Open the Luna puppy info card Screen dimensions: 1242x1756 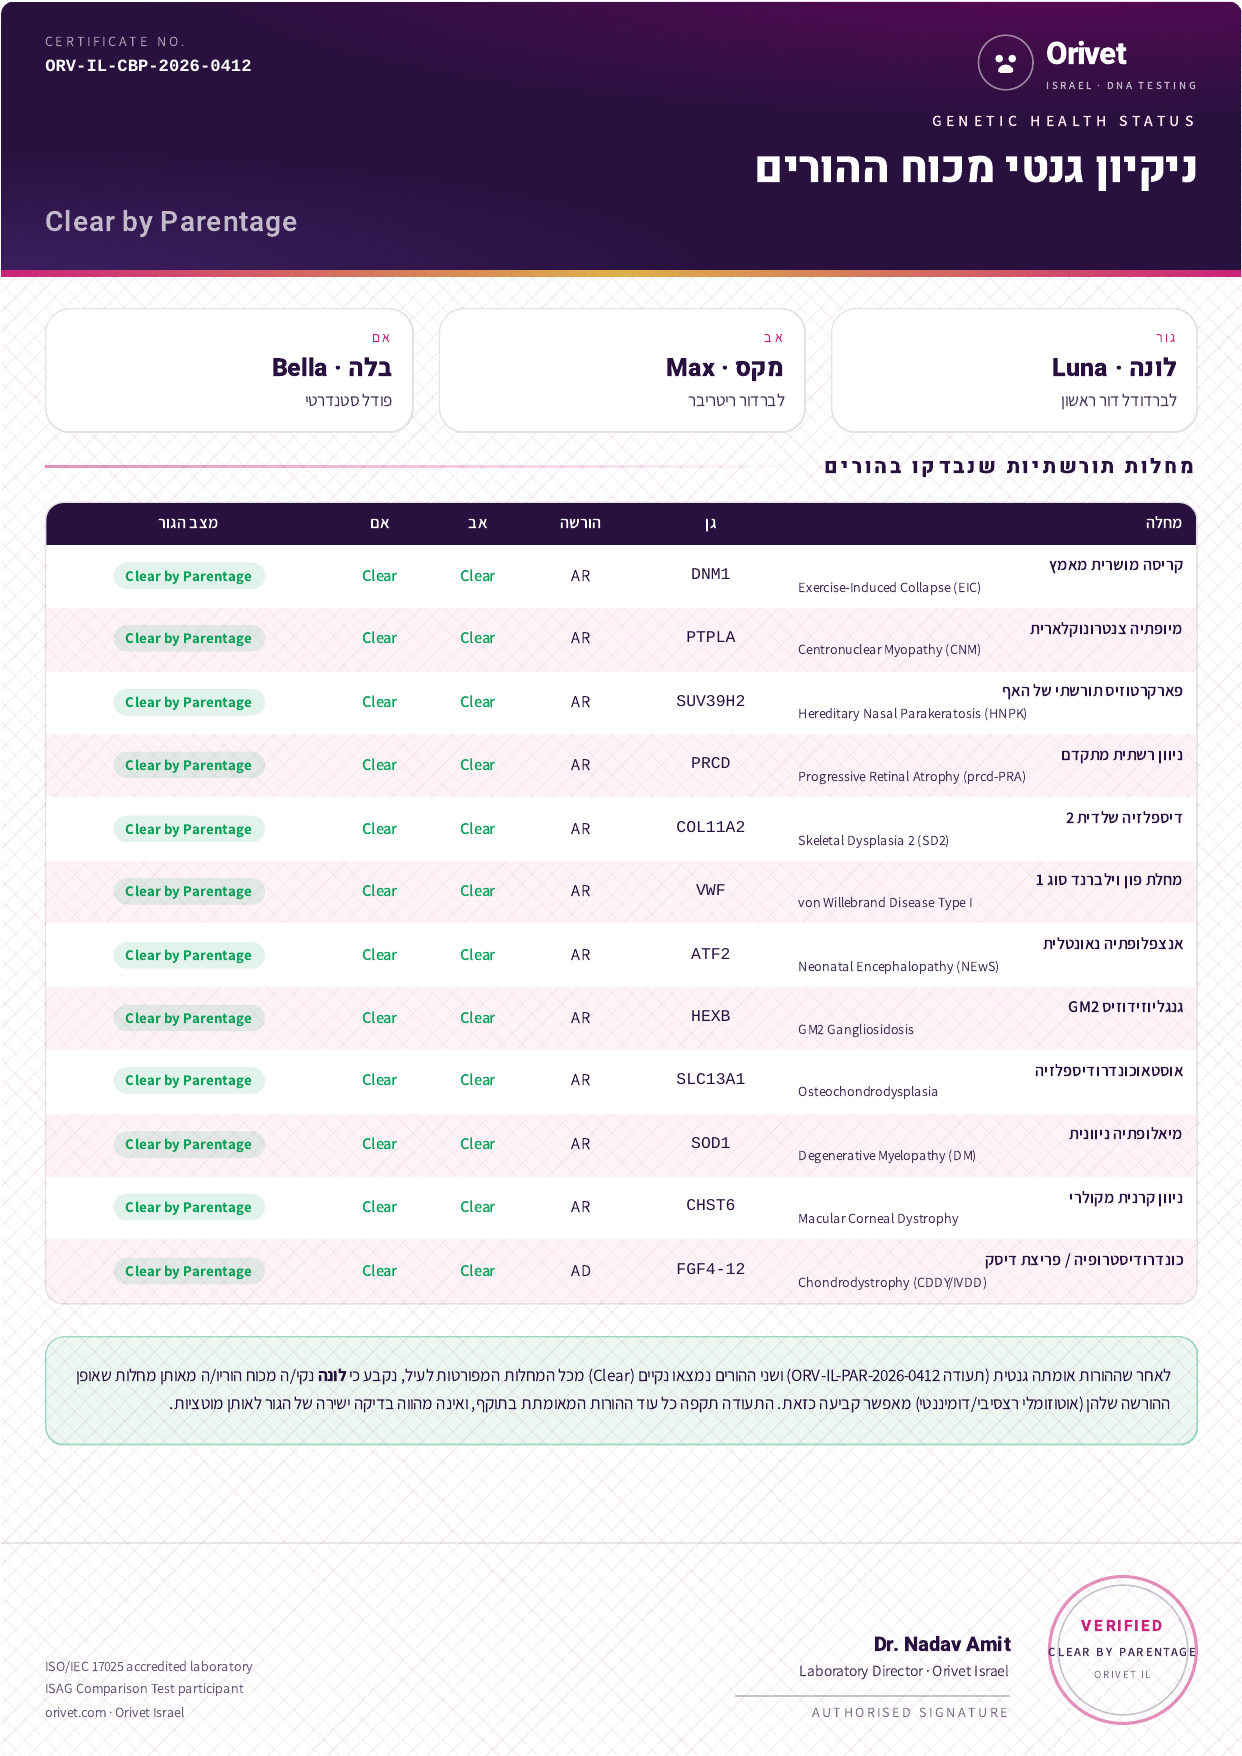tap(1014, 370)
